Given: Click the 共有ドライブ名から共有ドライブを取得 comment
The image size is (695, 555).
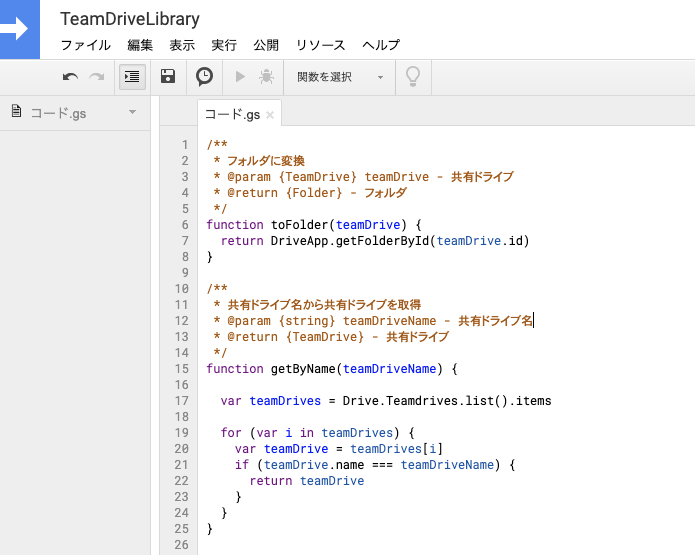Looking at the screenshot, I should [324, 305].
